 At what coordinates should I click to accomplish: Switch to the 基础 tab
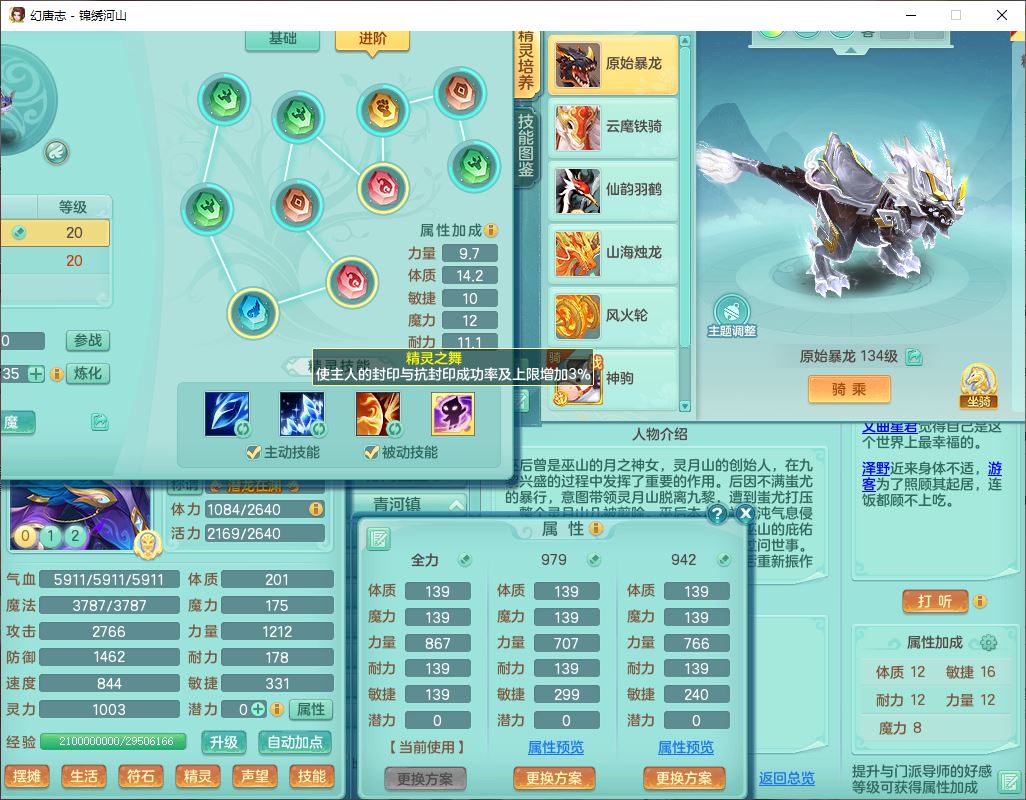(x=282, y=39)
